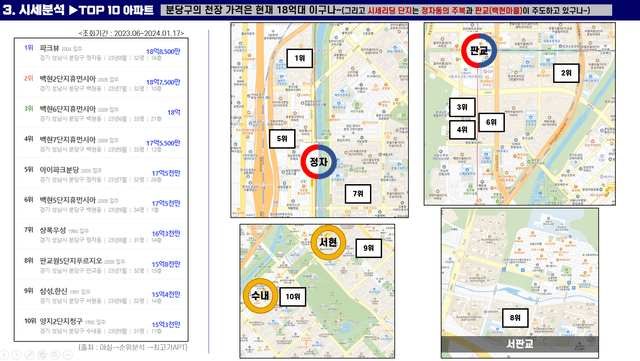Select the 1위 label box on the map
Screen dimensions: 640x361
[x=300, y=58]
